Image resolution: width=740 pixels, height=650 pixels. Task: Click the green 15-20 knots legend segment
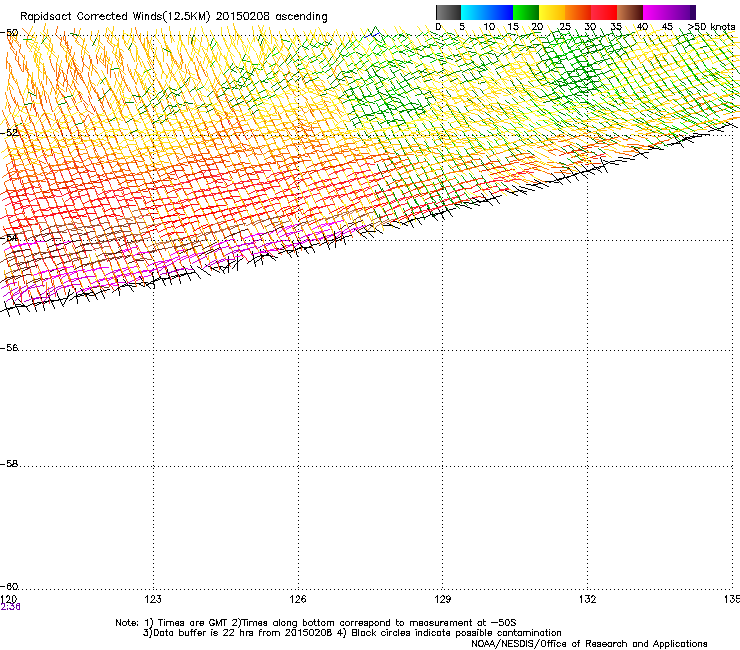(526, 12)
